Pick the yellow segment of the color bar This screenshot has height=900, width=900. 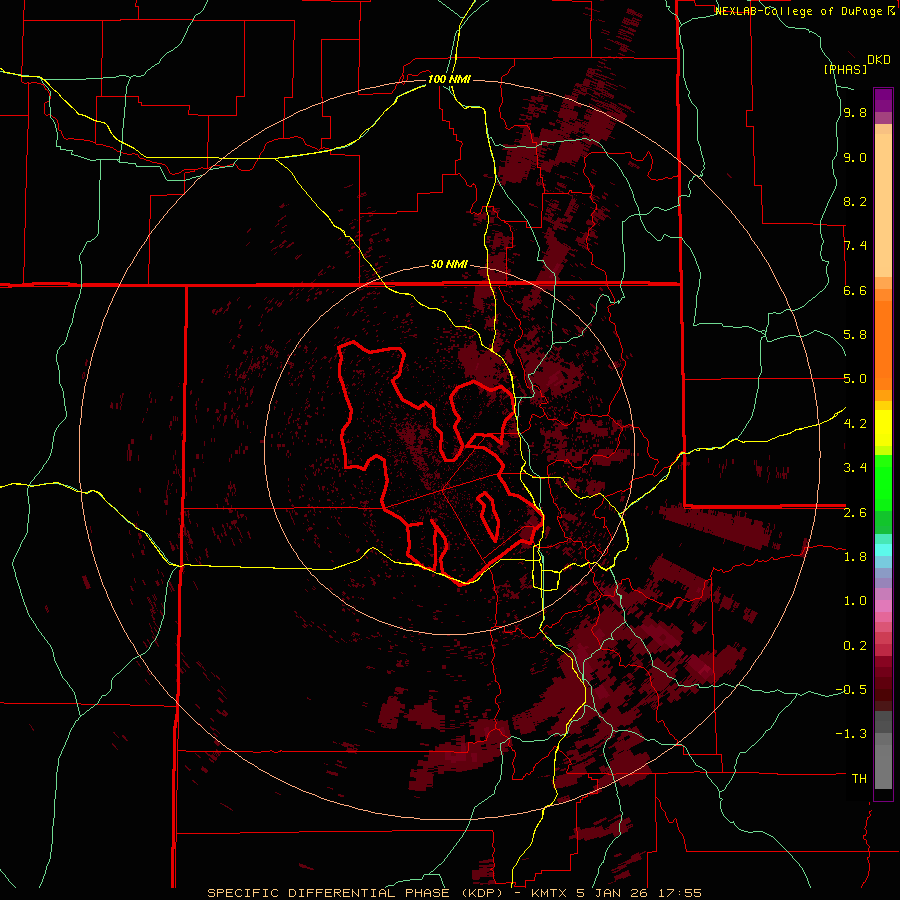coord(883,428)
